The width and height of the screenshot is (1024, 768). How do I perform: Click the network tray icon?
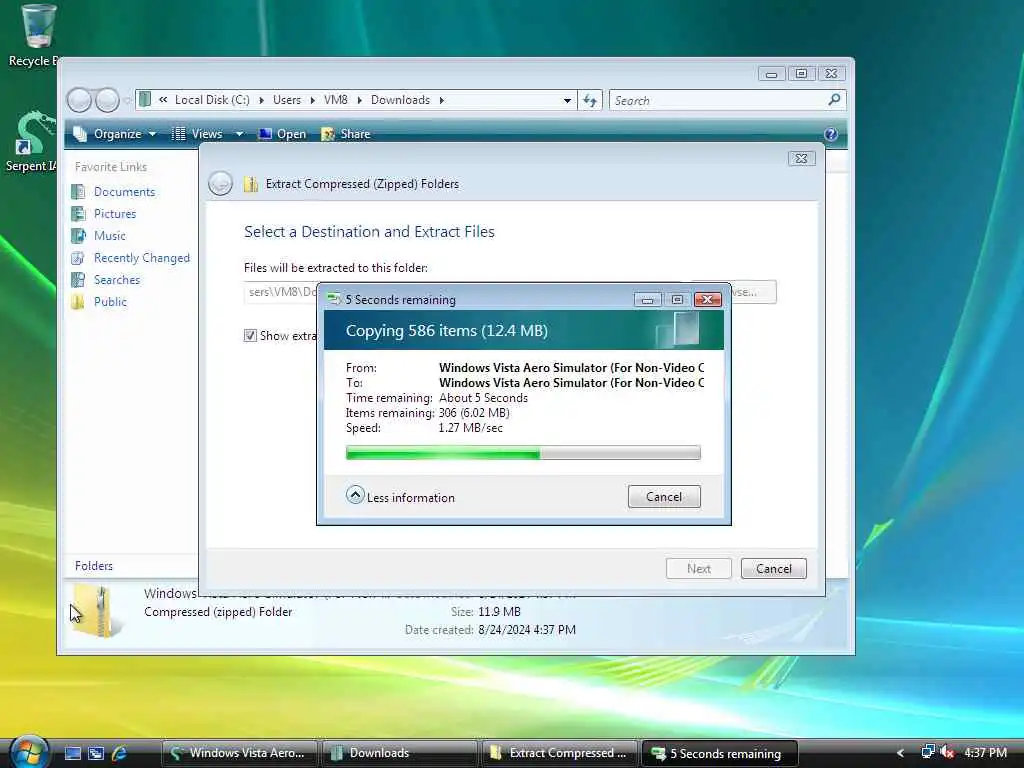[927, 752]
